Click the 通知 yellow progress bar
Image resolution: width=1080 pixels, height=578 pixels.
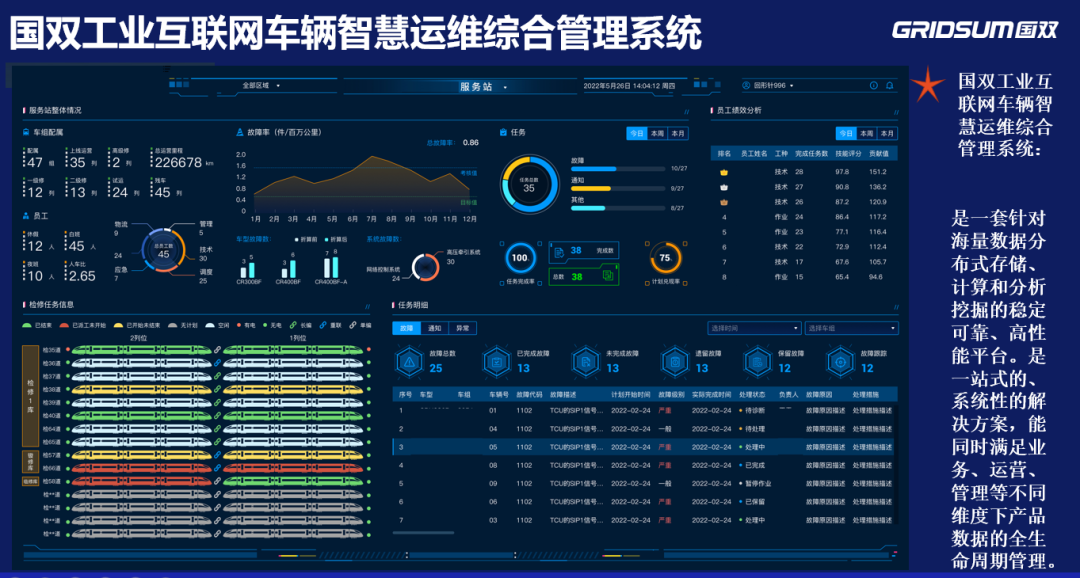(591, 188)
